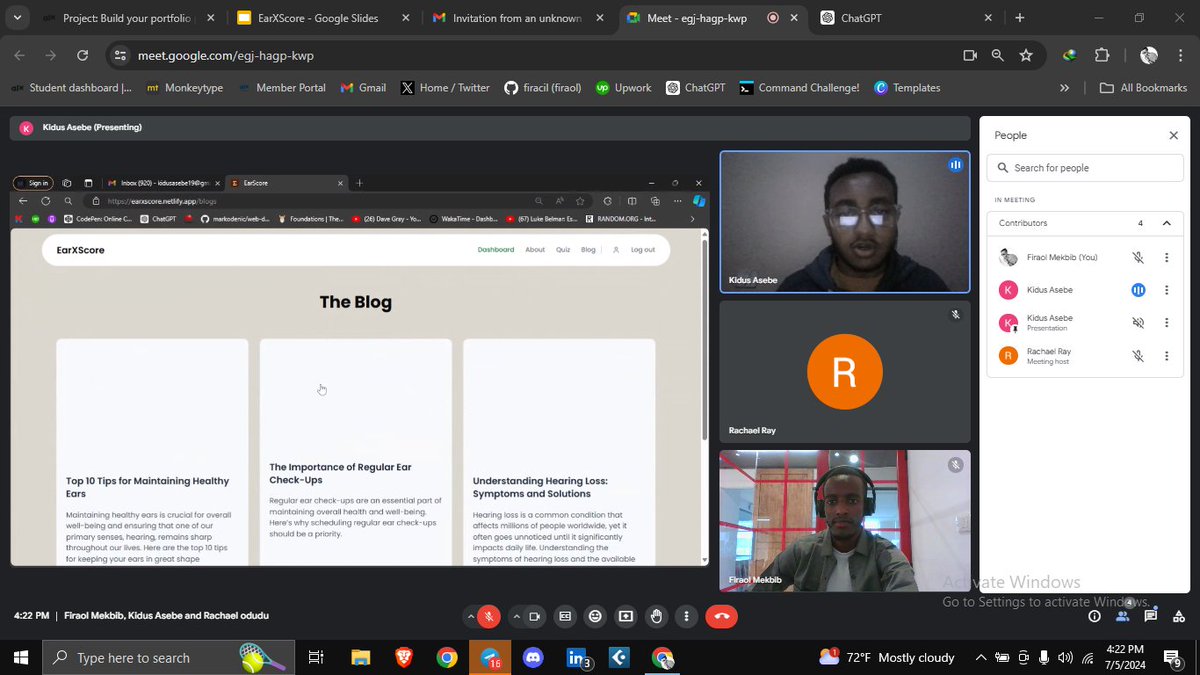The image size is (1200, 675).
Task: Open Activities icon in Meet
Action: coord(1179,617)
